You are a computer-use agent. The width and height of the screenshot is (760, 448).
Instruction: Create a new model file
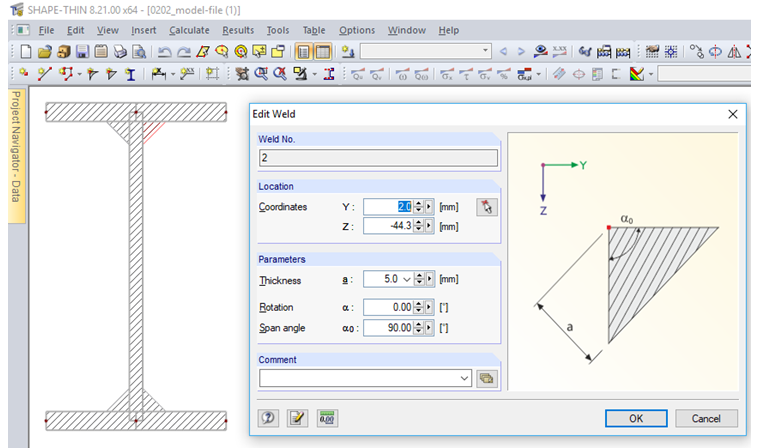26,51
